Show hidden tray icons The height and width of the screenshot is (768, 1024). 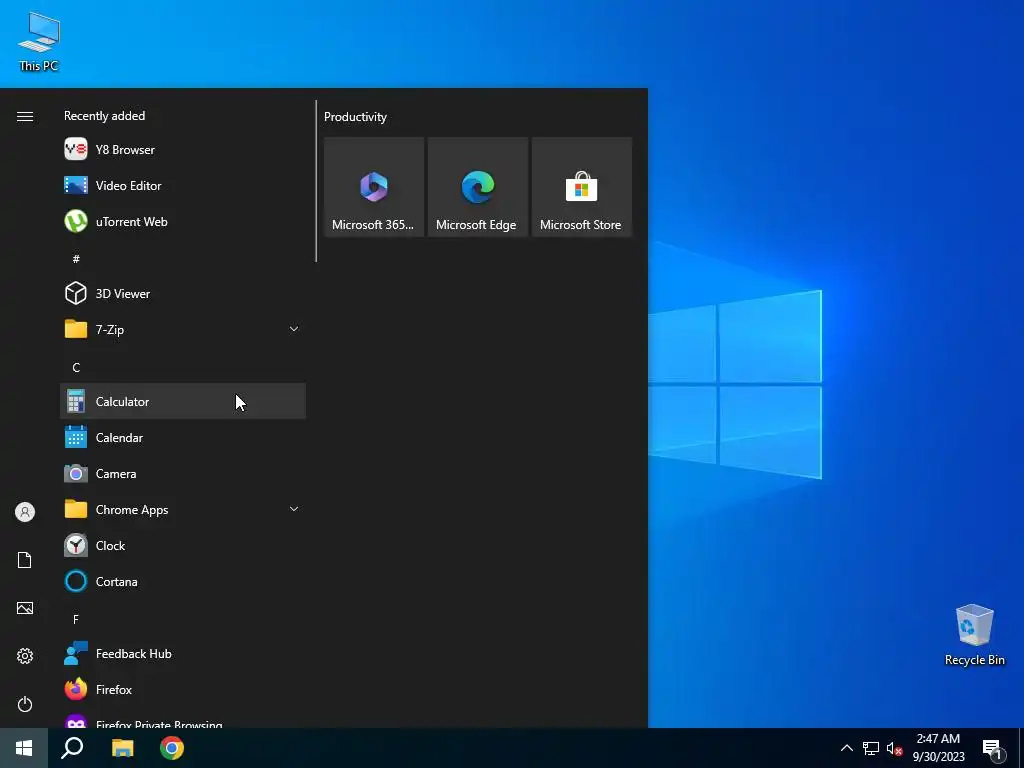846,748
